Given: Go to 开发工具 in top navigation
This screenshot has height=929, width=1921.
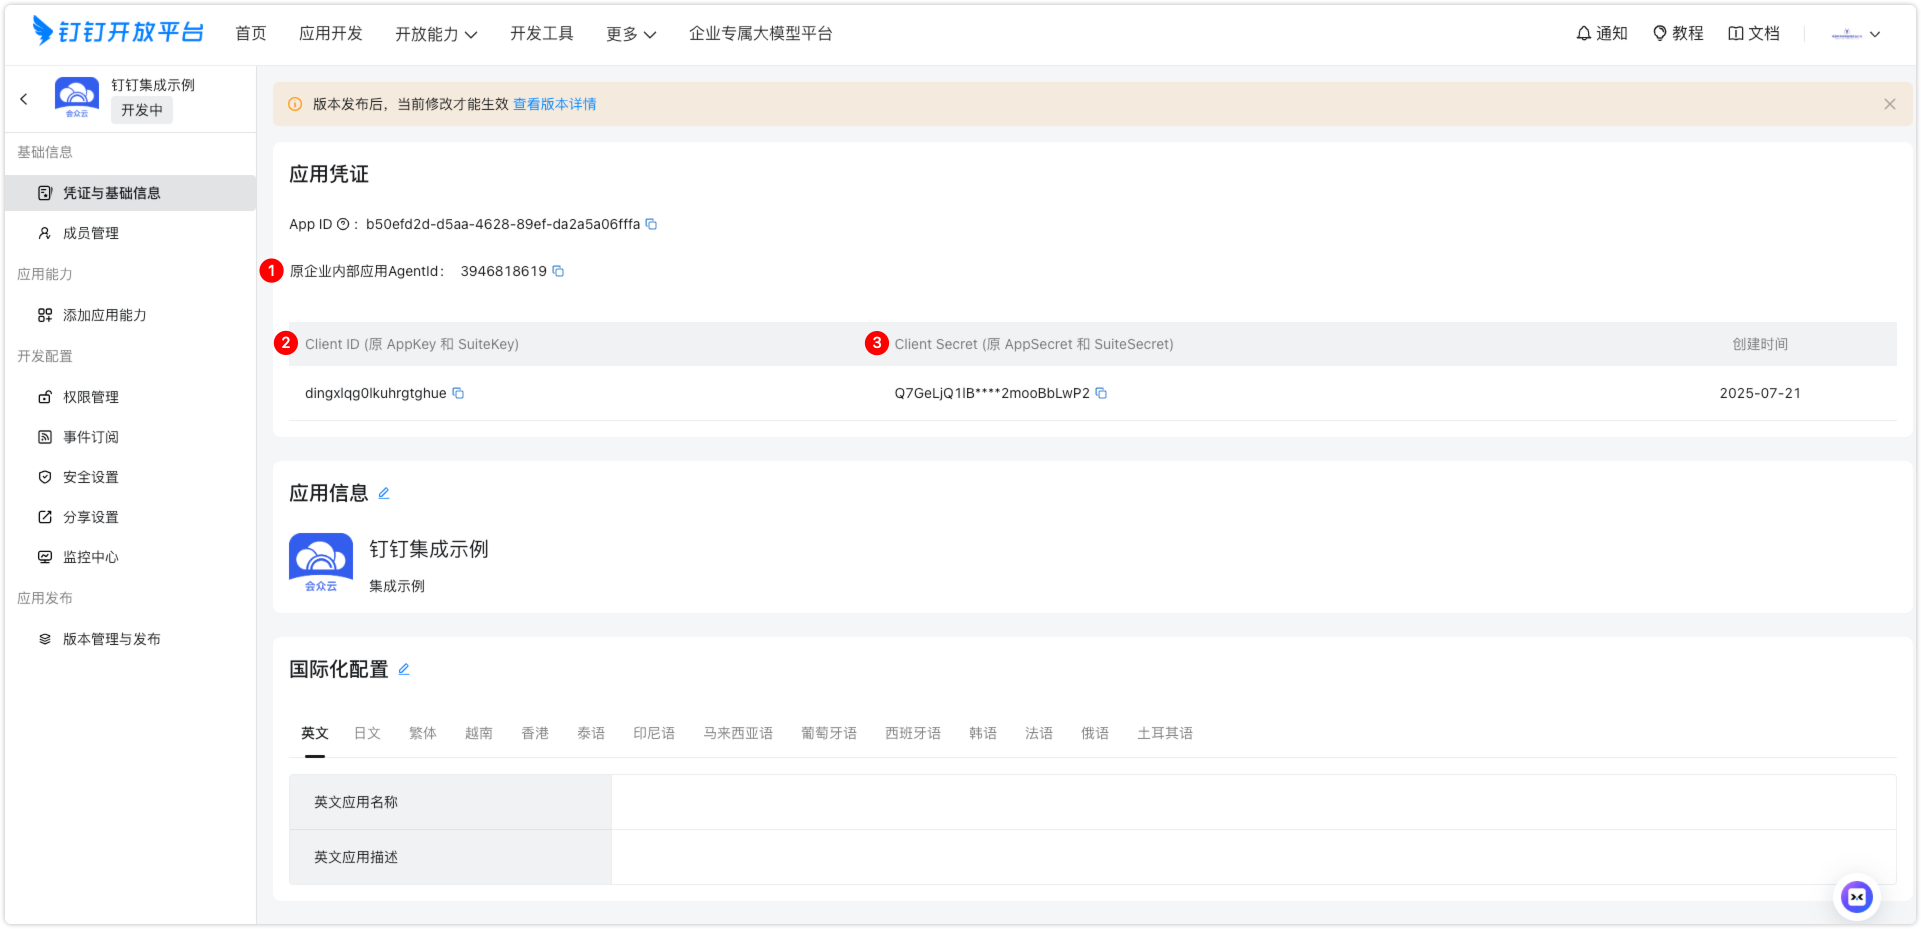Looking at the screenshot, I should 542,33.
